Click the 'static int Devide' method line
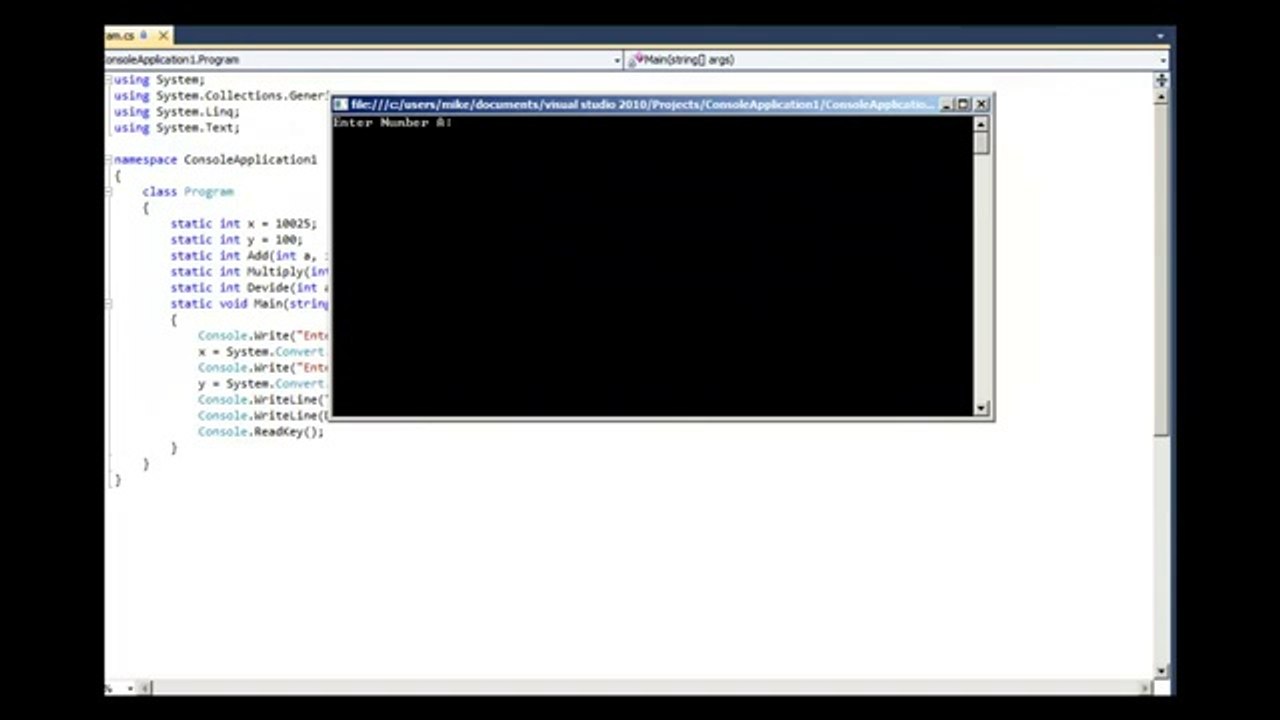Viewport: 1280px width, 720px height. (x=250, y=288)
